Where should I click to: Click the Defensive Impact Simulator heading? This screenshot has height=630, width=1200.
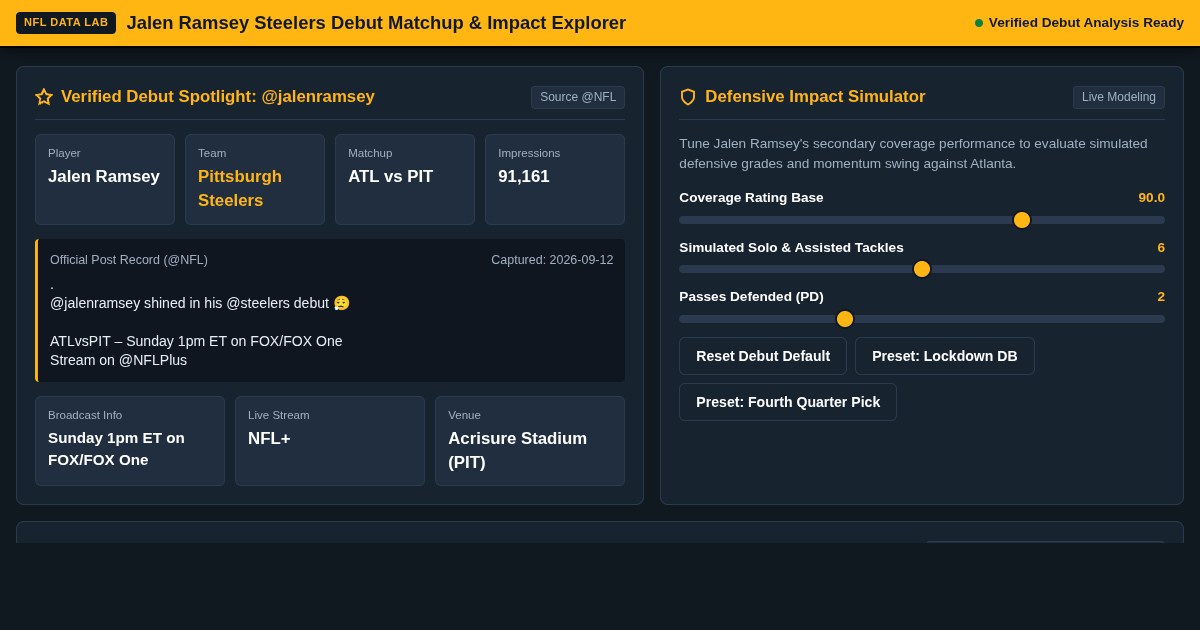(815, 97)
